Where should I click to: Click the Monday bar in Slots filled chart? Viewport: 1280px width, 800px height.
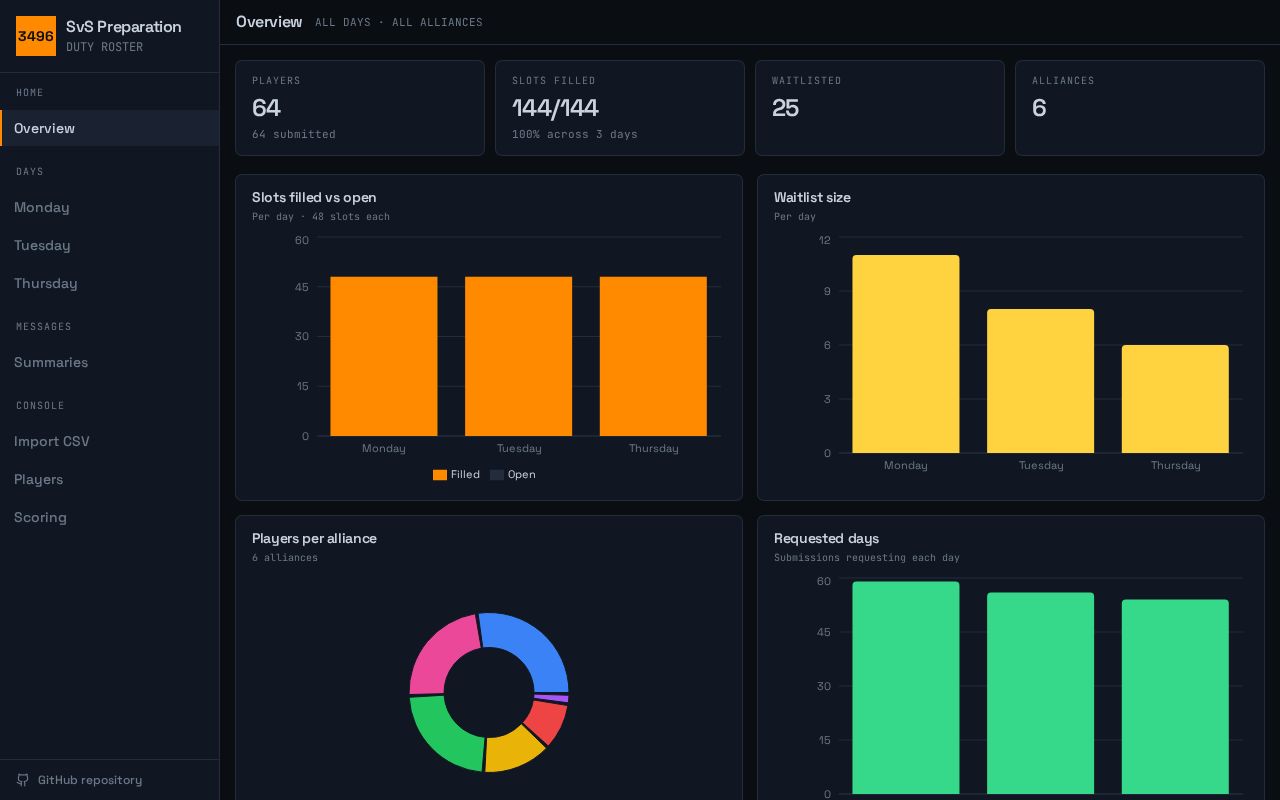384,356
